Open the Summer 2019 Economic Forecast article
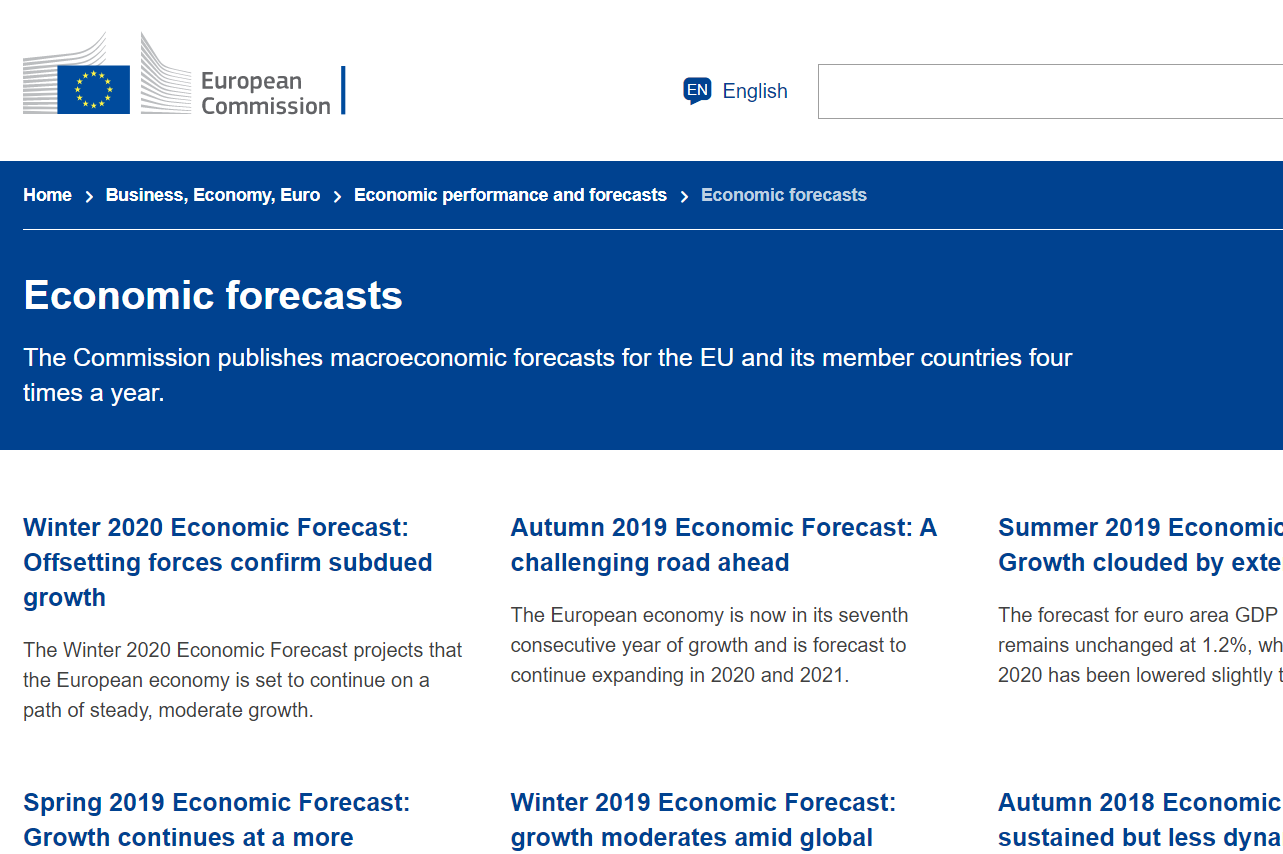1283x854 pixels. point(1140,545)
